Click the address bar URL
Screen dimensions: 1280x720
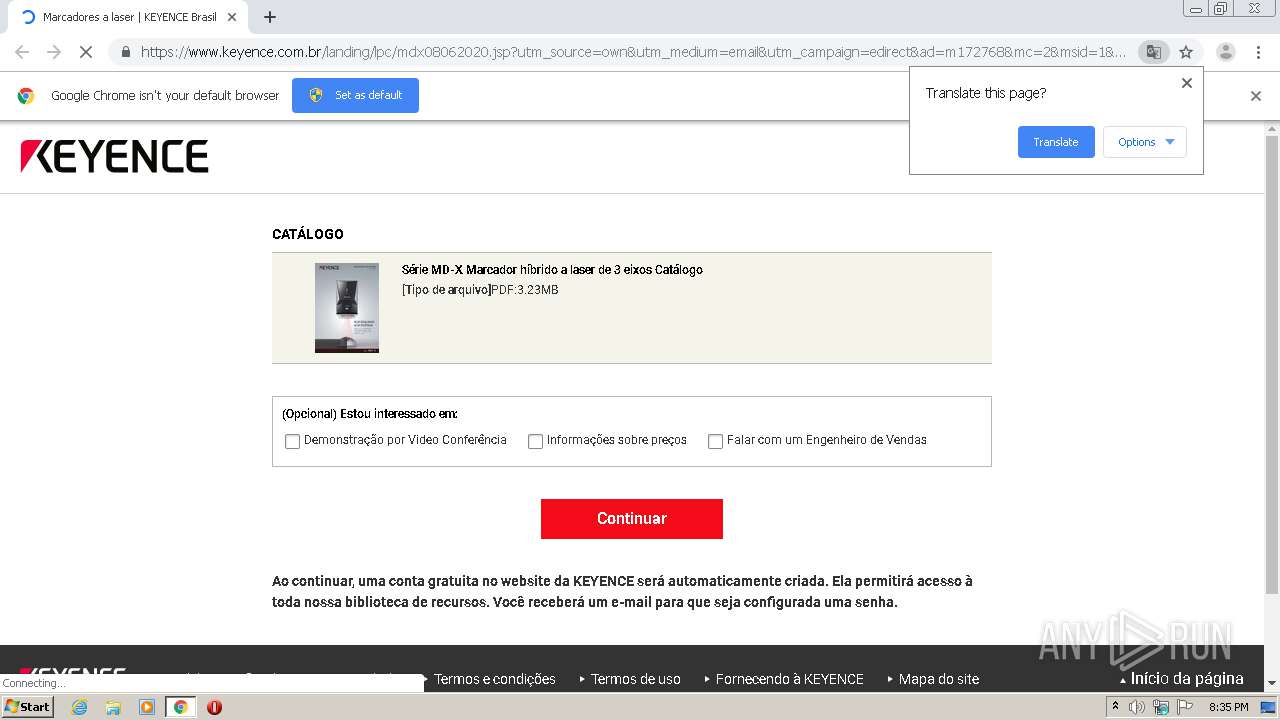point(633,52)
